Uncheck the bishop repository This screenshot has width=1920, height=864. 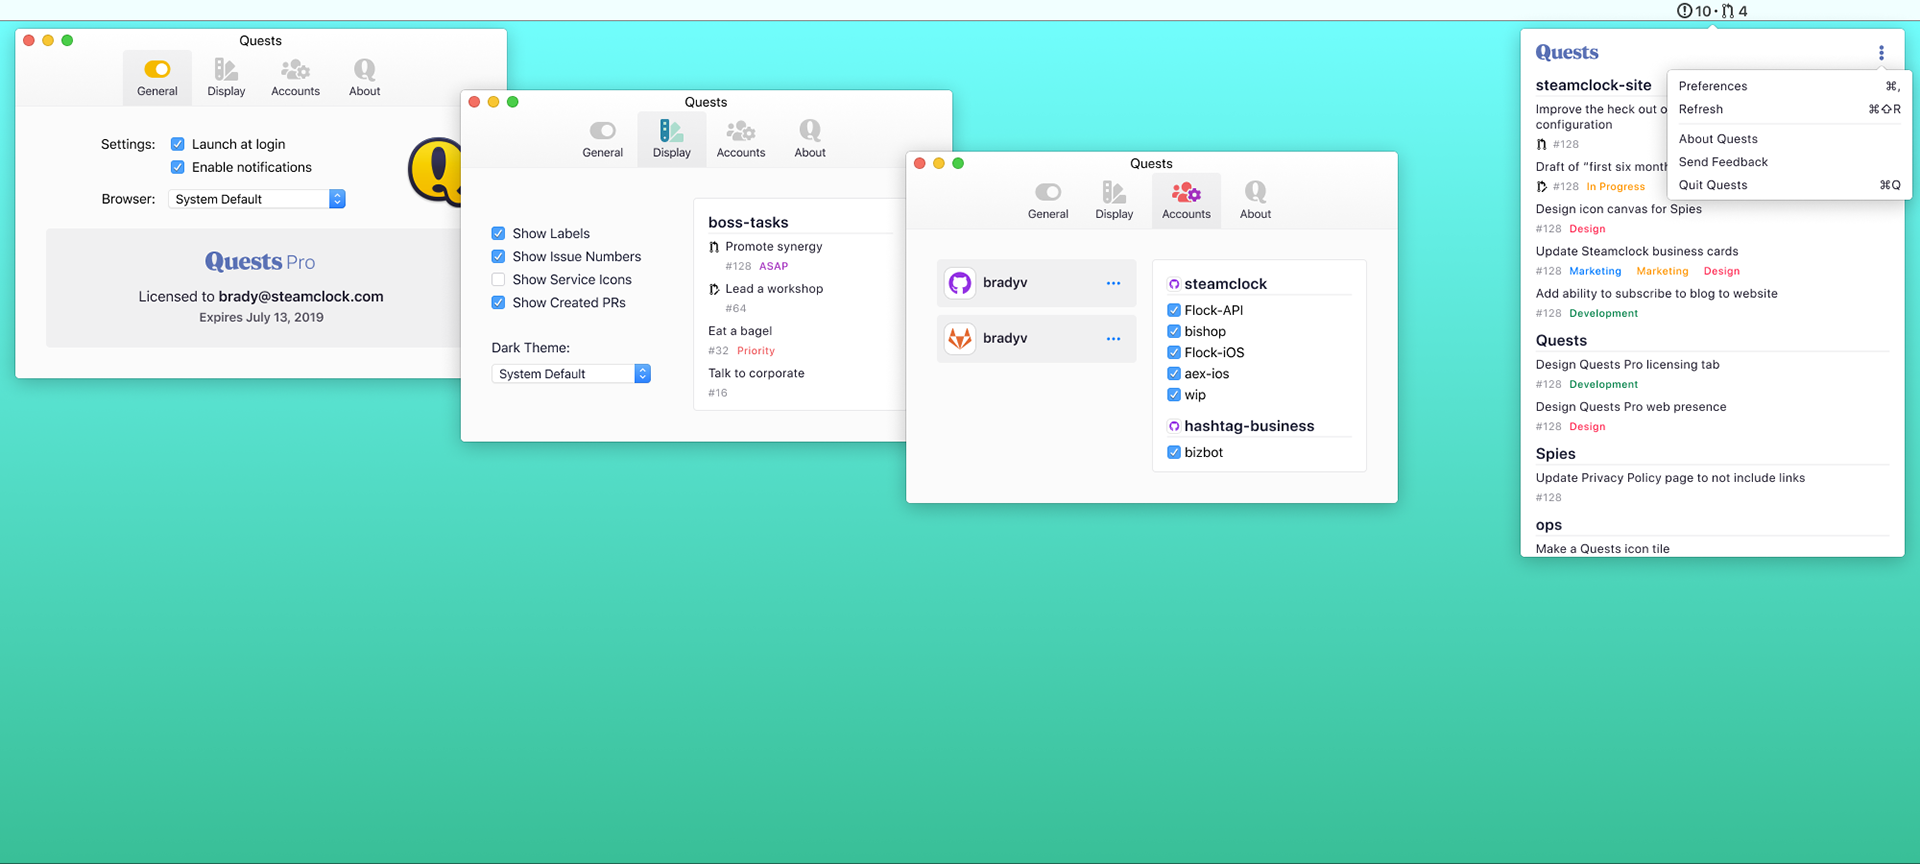1174,331
